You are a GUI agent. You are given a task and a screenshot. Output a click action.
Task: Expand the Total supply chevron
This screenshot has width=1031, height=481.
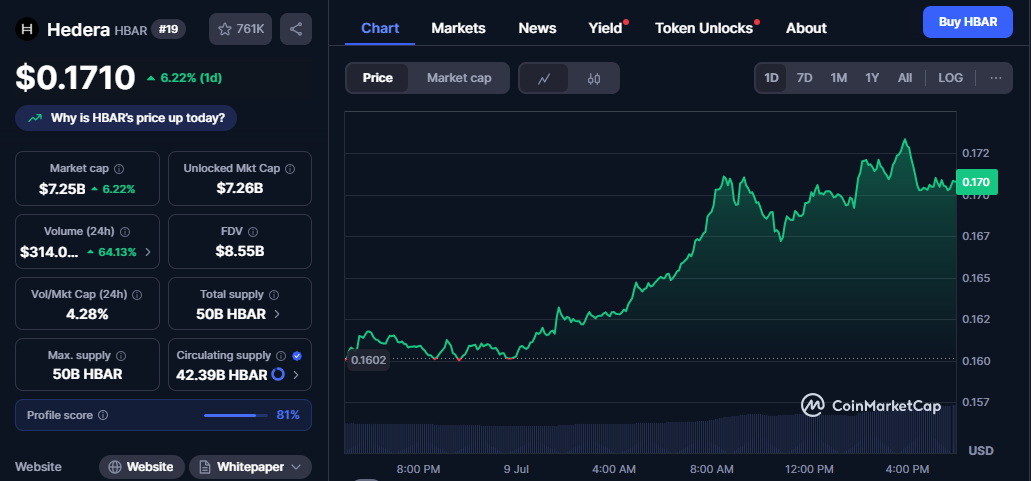coord(277,314)
